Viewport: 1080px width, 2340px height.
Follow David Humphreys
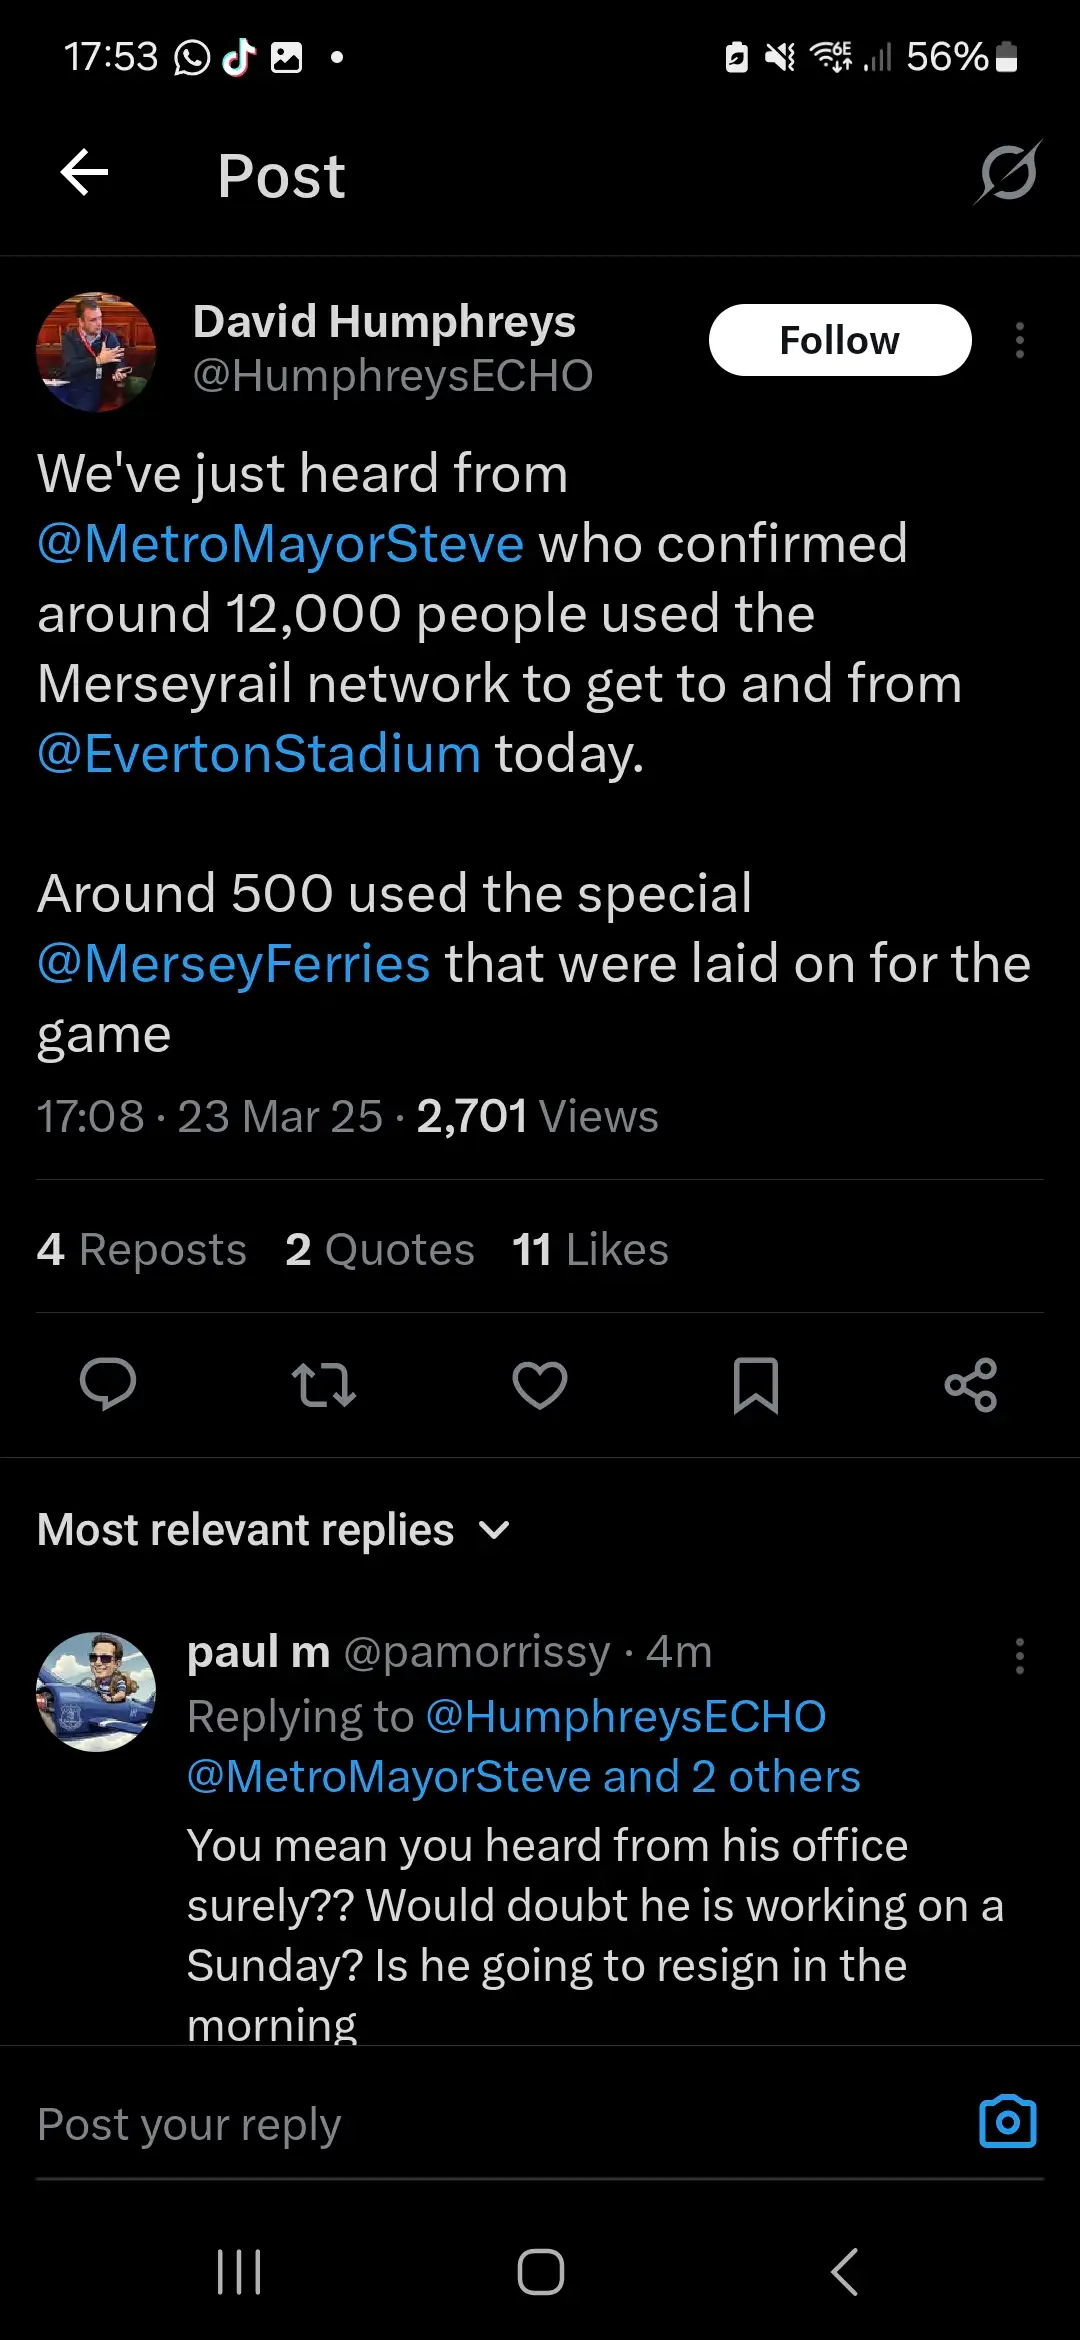pyautogui.click(x=840, y=340)
